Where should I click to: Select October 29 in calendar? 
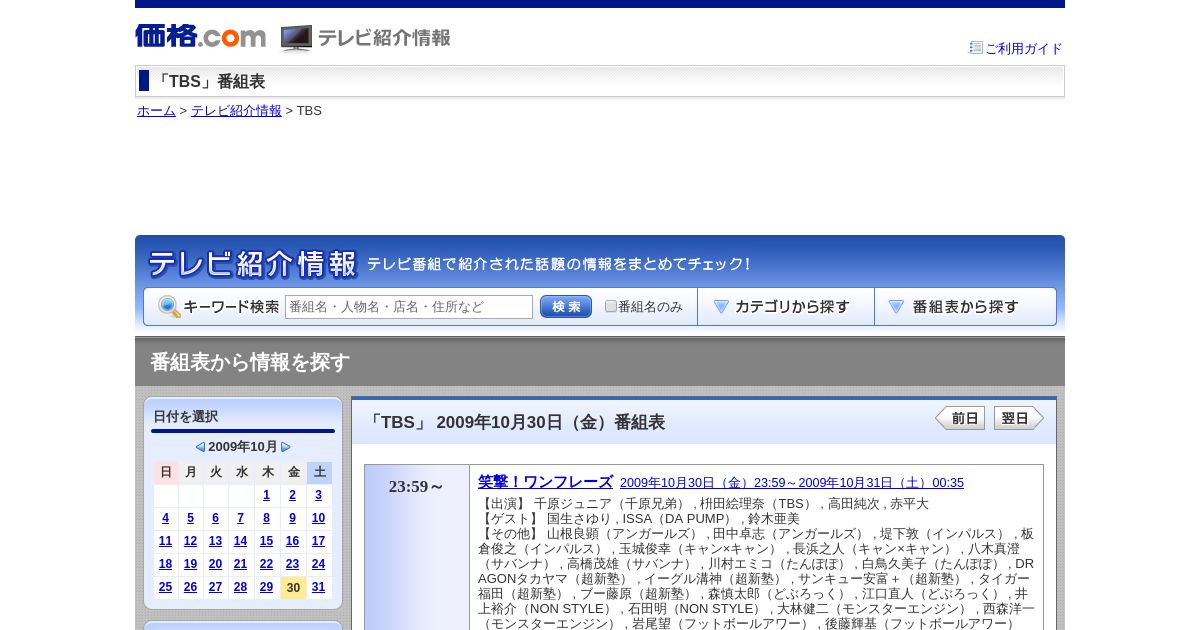tap(267, 587)
